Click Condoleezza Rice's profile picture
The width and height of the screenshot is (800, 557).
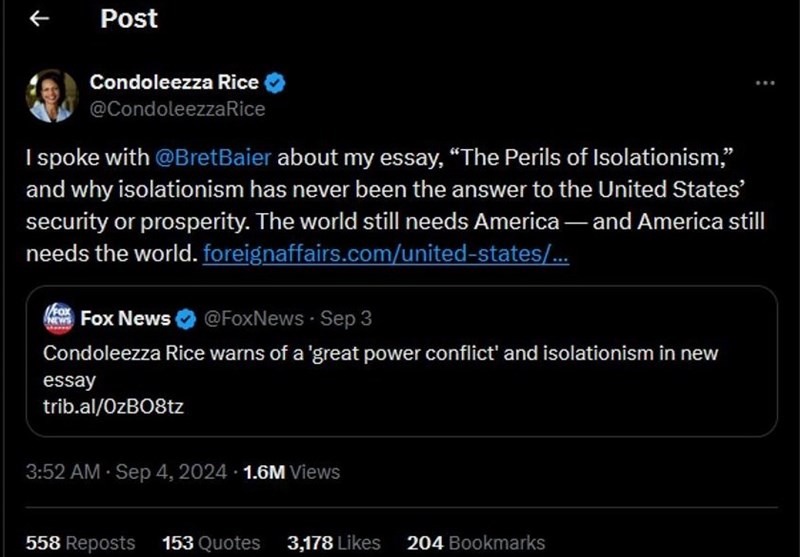click(x=51, y=96)
